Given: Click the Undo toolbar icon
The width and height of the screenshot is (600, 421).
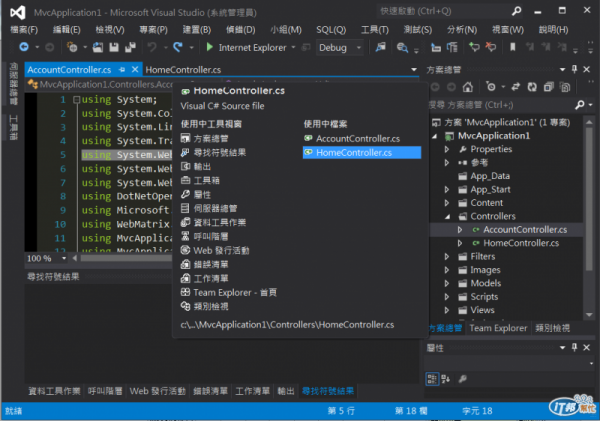Looking at the screenshot, I should (x=152, y=47).
